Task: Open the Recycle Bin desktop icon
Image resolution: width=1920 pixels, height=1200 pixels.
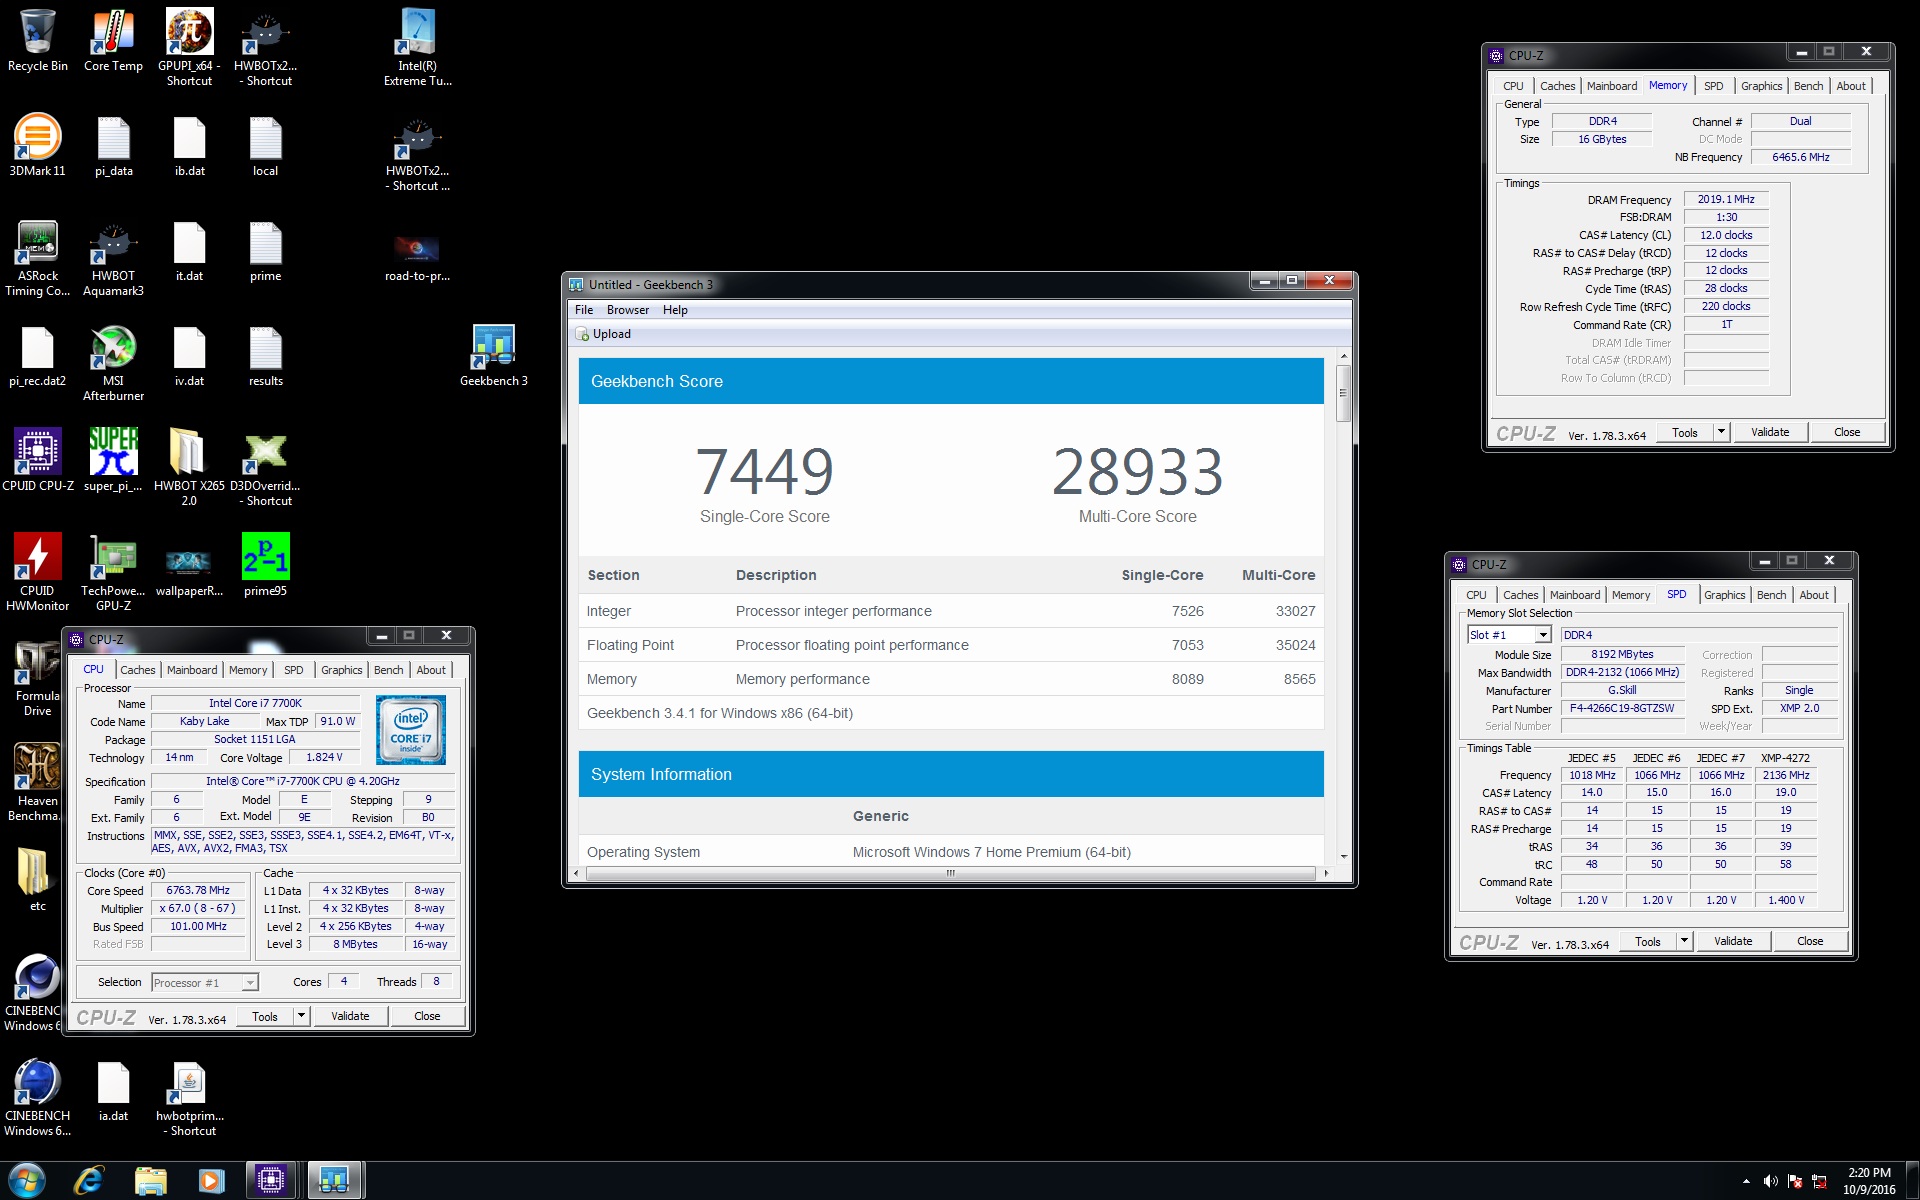Action: coord(37,40)
